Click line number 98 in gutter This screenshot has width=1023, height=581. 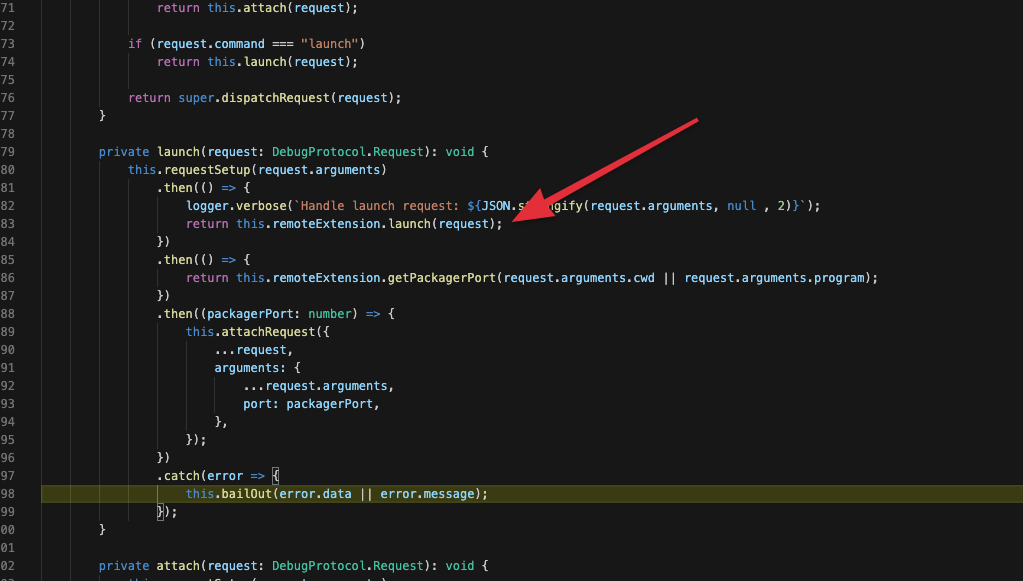click(8, 494)
